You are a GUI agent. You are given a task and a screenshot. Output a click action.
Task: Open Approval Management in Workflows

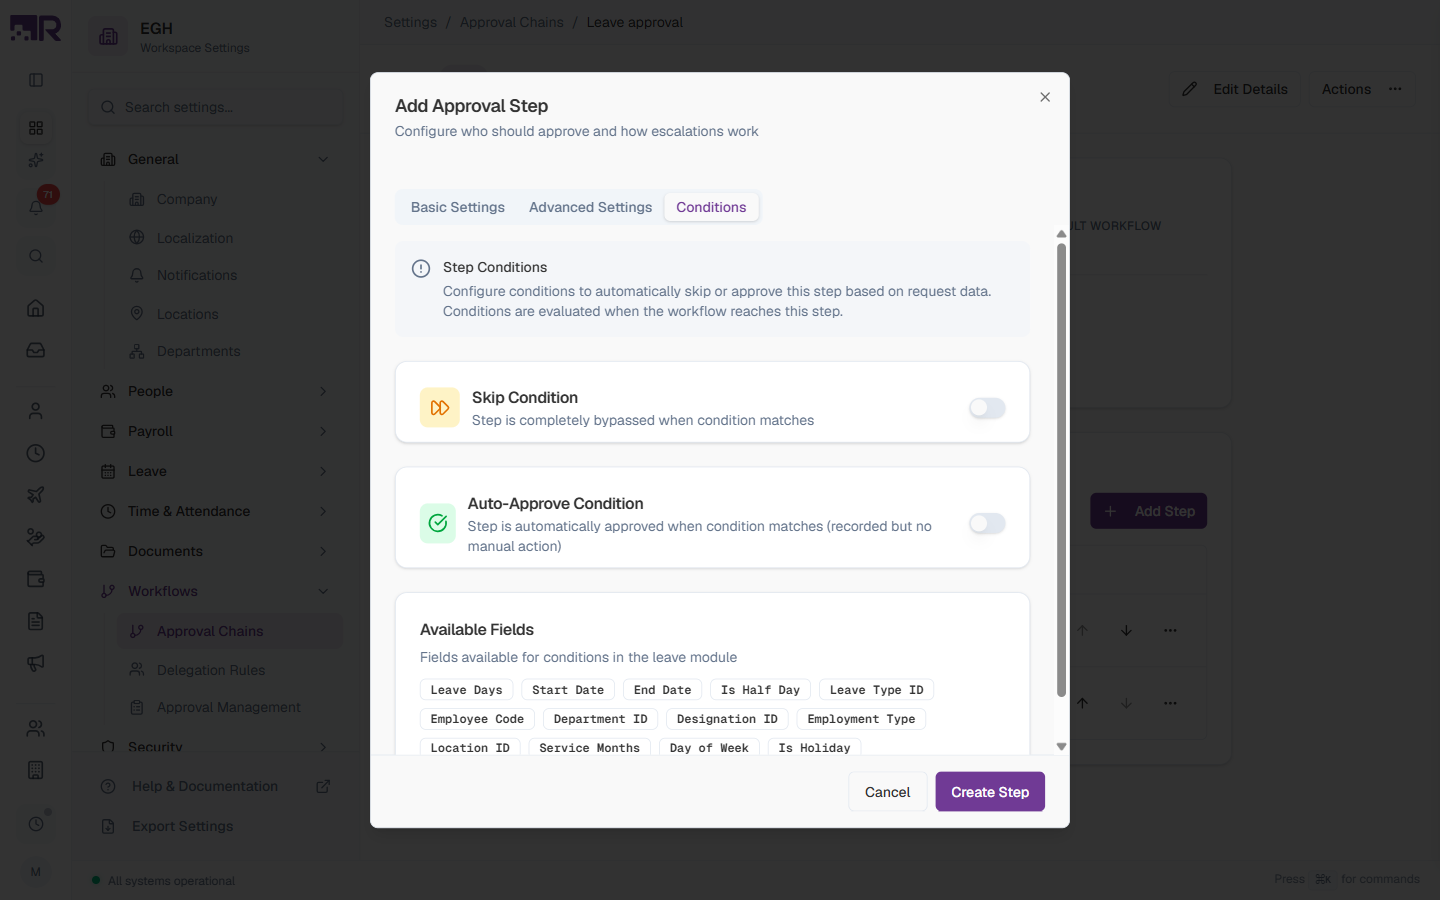coord(230,707)
